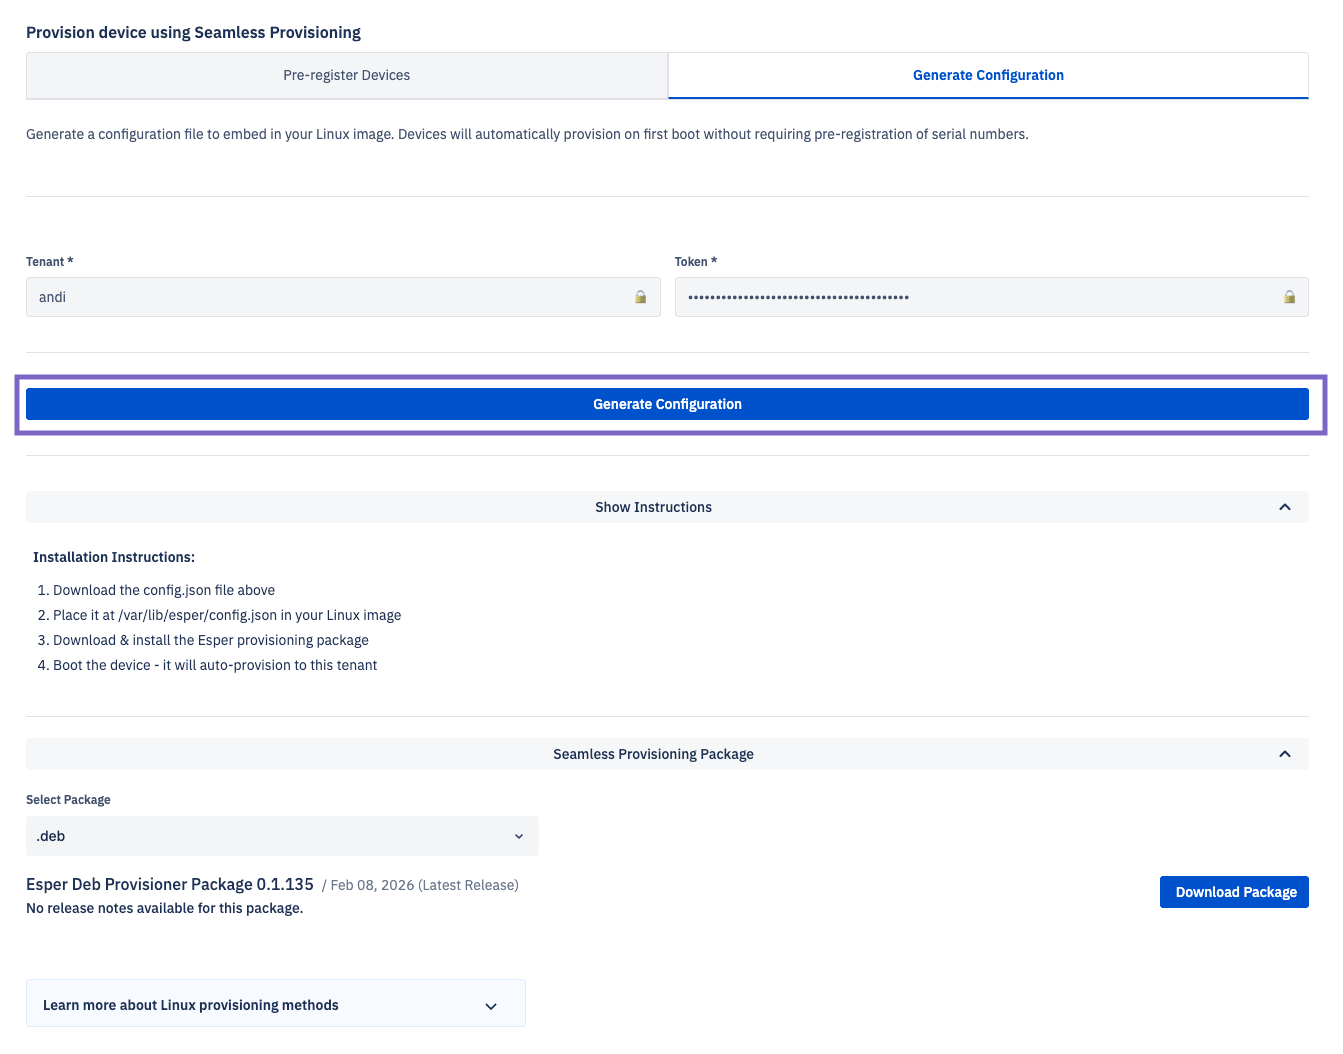Image resolution: width=1343 pixels, height=1054 pixels.
Task: Download the Esper Deb Provisioner package
Action: click(1234, 892)
